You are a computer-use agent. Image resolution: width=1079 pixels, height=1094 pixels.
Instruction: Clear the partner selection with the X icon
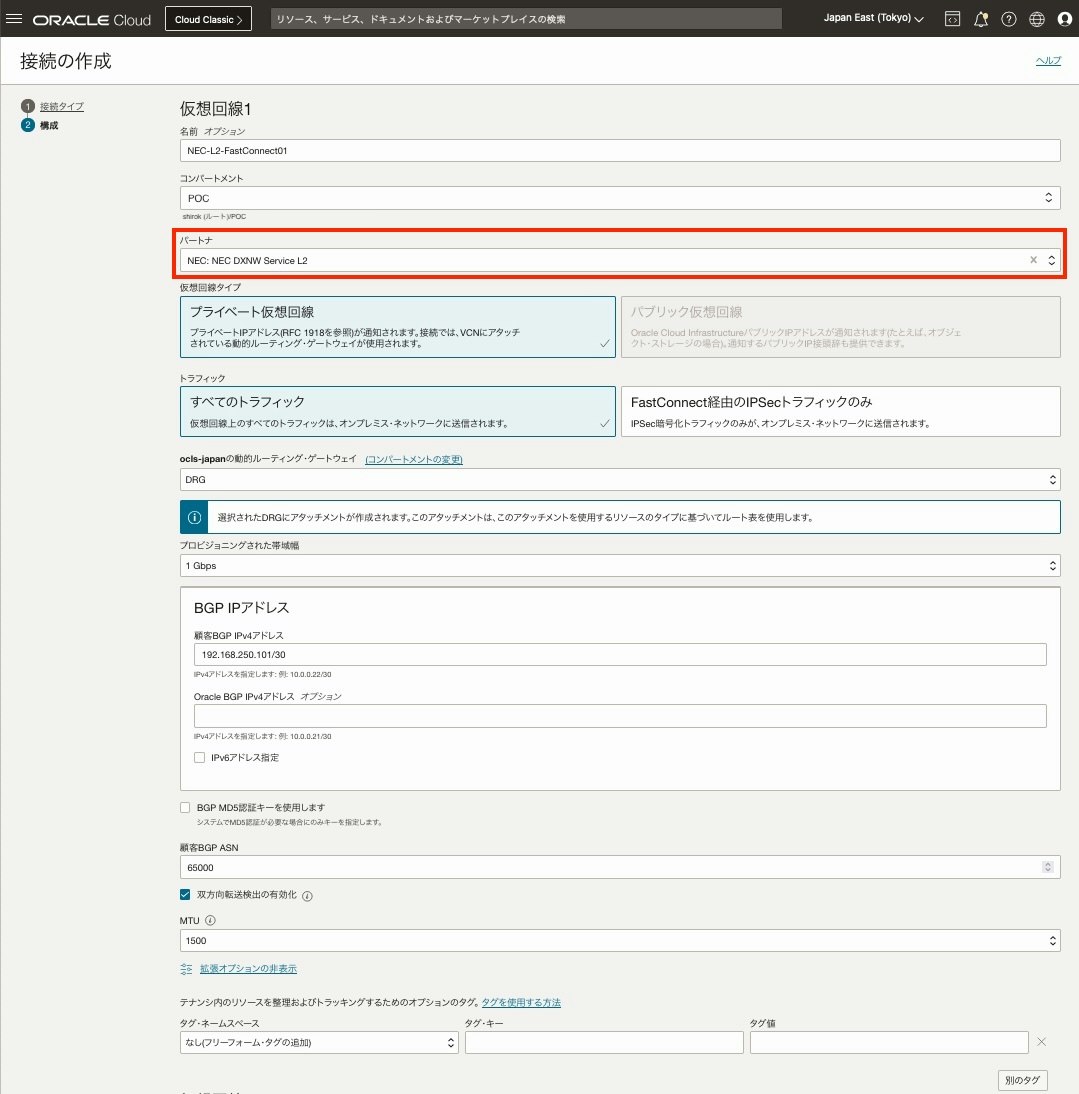(1034, 260)
